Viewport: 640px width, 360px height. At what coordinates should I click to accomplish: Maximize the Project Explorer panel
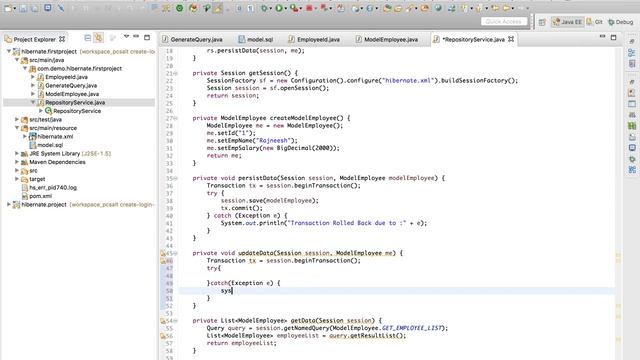coord(147,38)
